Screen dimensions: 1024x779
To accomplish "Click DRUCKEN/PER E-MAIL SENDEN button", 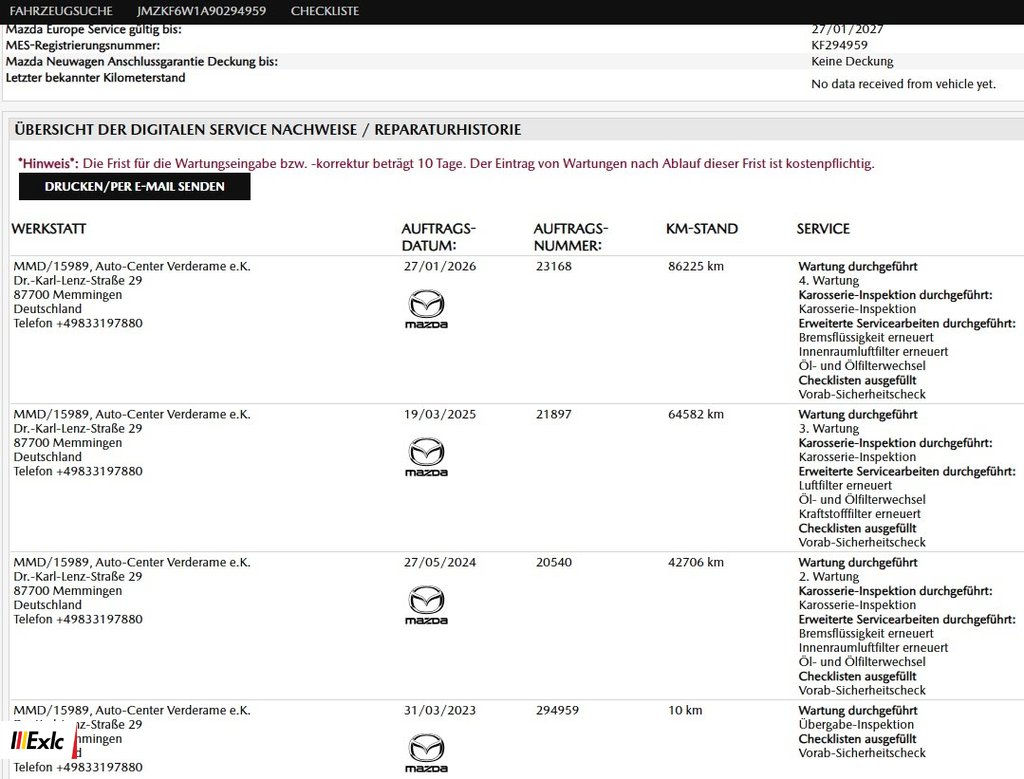I will point(135,187).
